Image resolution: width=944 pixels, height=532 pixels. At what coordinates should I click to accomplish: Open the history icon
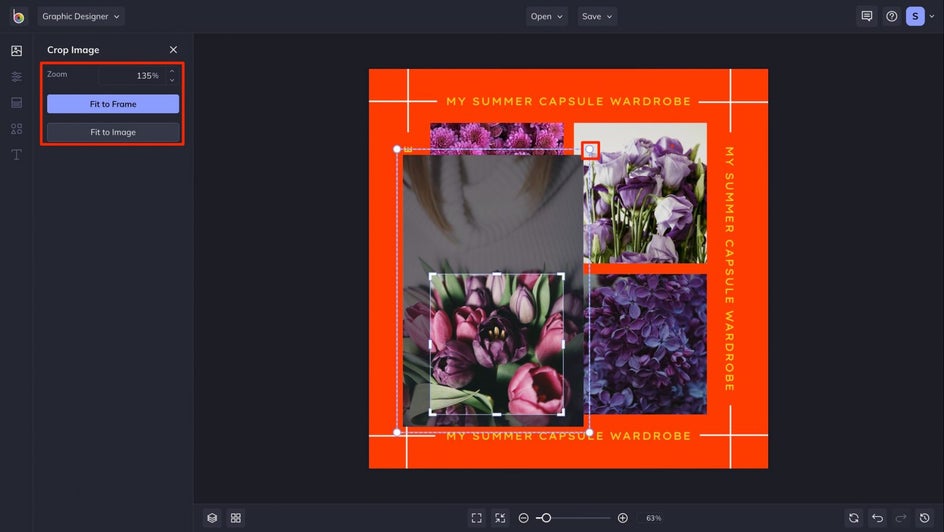(925, 518)
